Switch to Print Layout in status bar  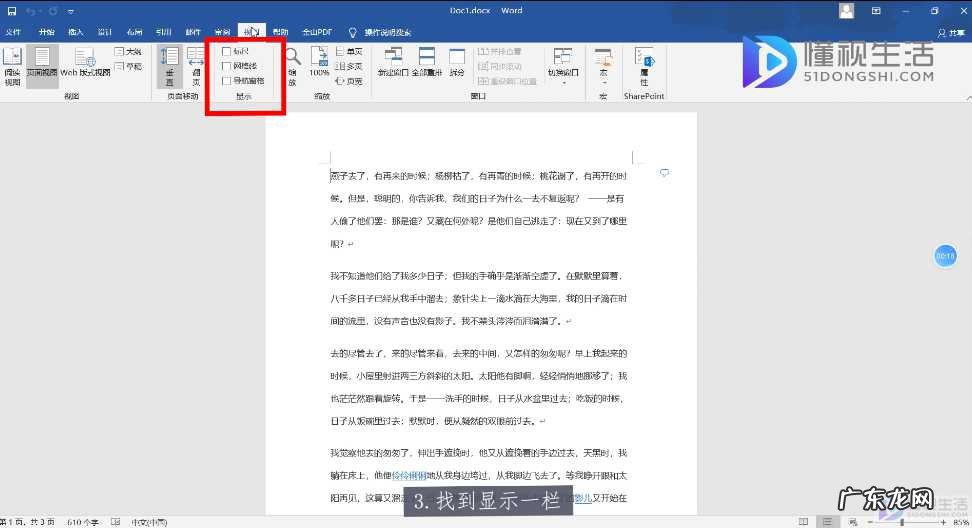[828, 522]
